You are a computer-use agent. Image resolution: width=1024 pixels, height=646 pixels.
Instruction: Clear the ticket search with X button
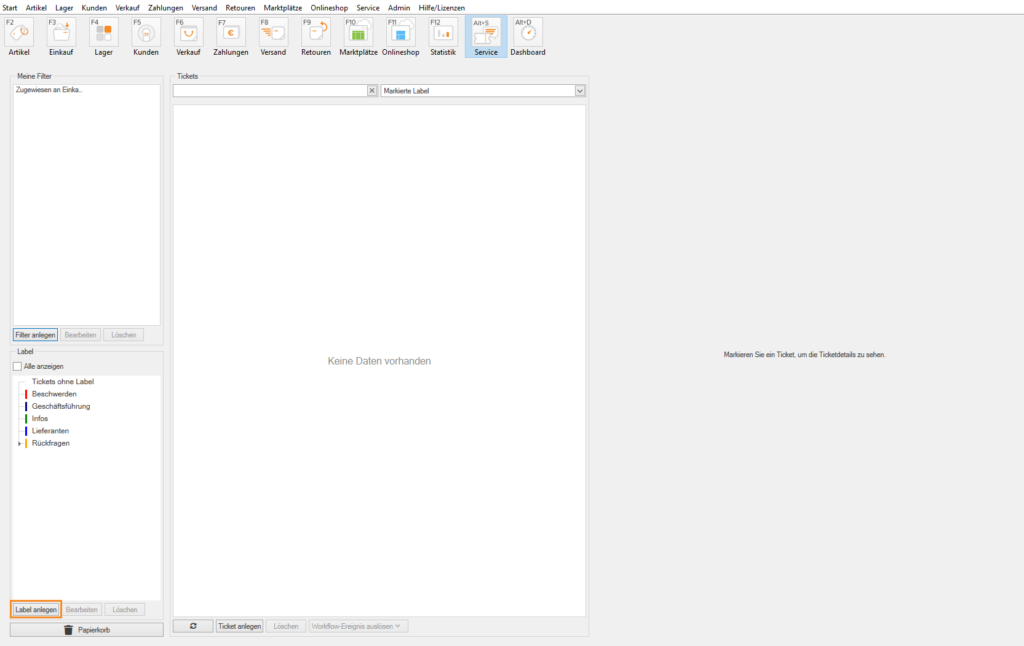pyautogui.click(x=372, y=91)
